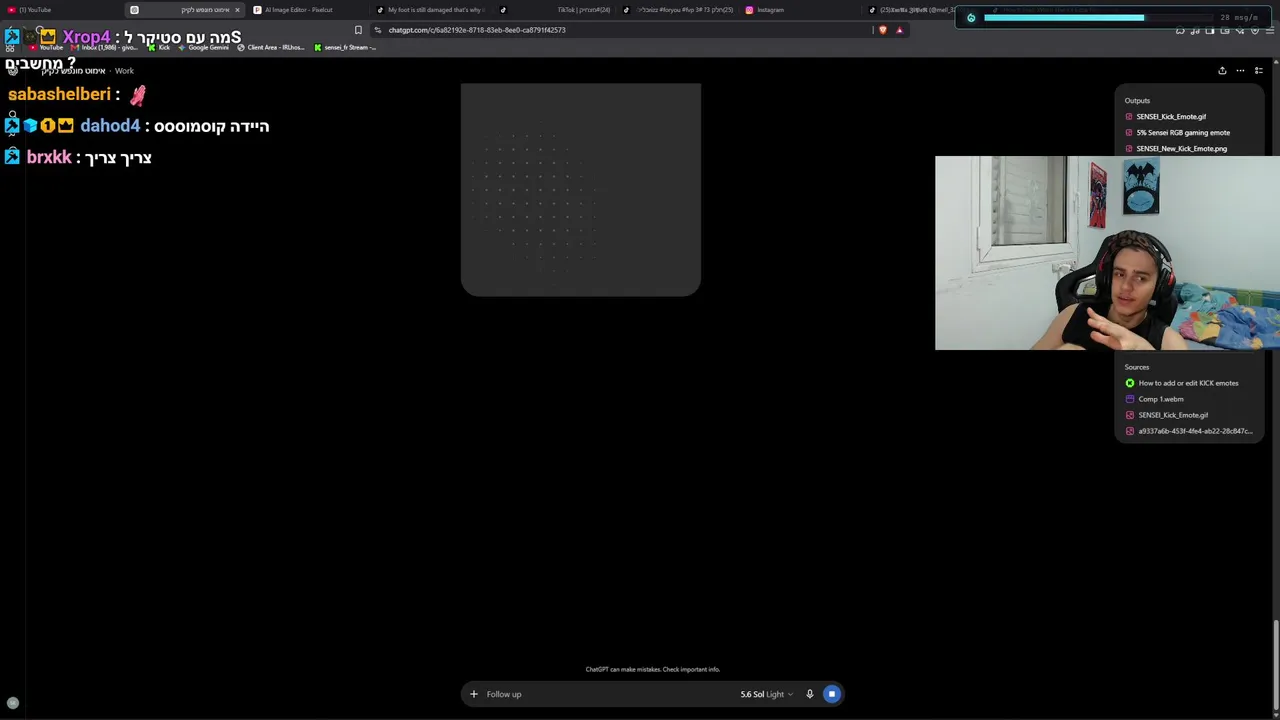The image size is (1280, 720).
Task: Click the webcam overlay video
Action: [1107, 253]
